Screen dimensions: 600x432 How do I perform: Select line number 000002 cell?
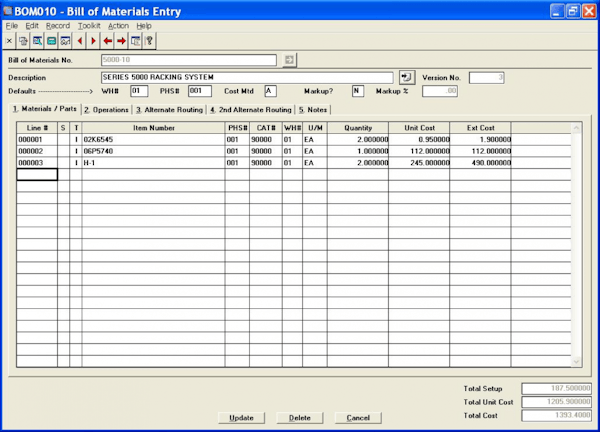(x=37, y=151)
